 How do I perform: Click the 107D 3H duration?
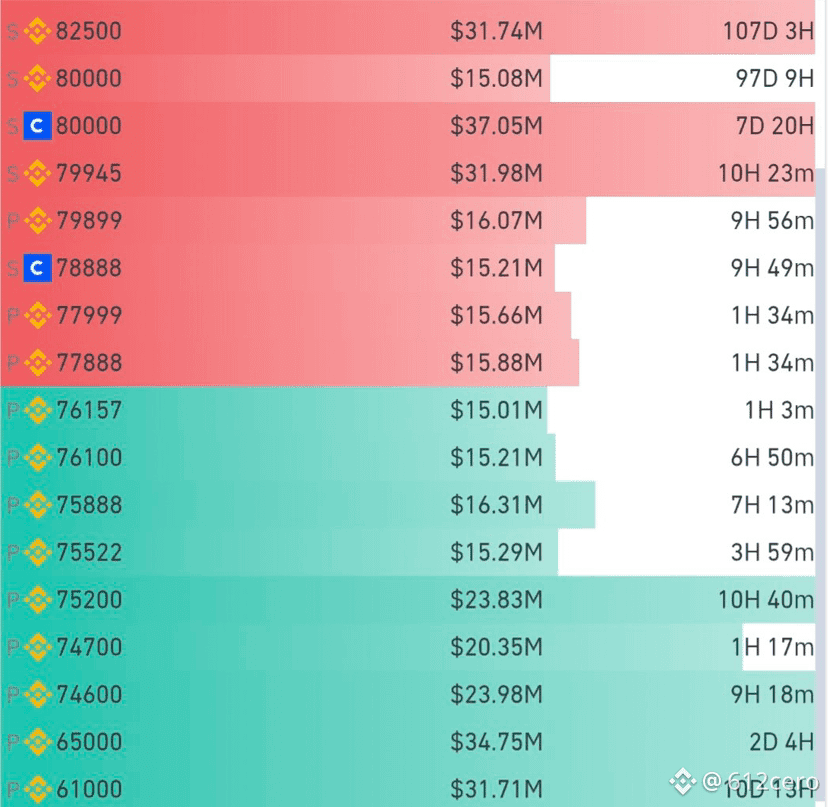tap(768, 31)
